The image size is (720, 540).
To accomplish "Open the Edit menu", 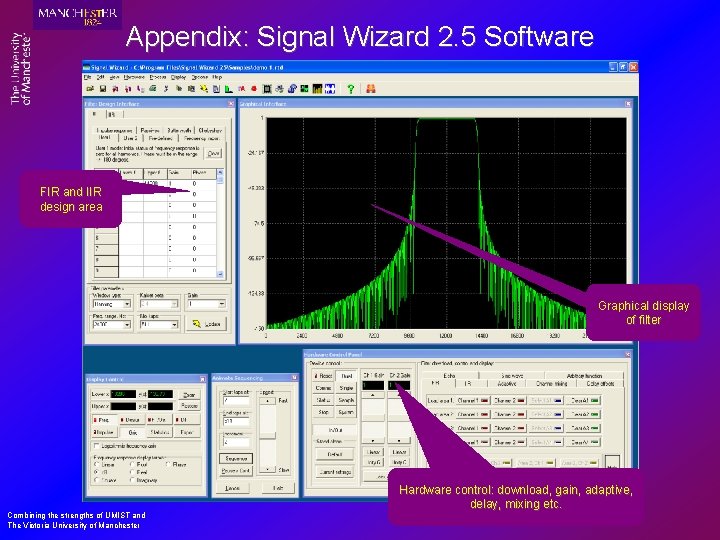I will click(101, 77).
